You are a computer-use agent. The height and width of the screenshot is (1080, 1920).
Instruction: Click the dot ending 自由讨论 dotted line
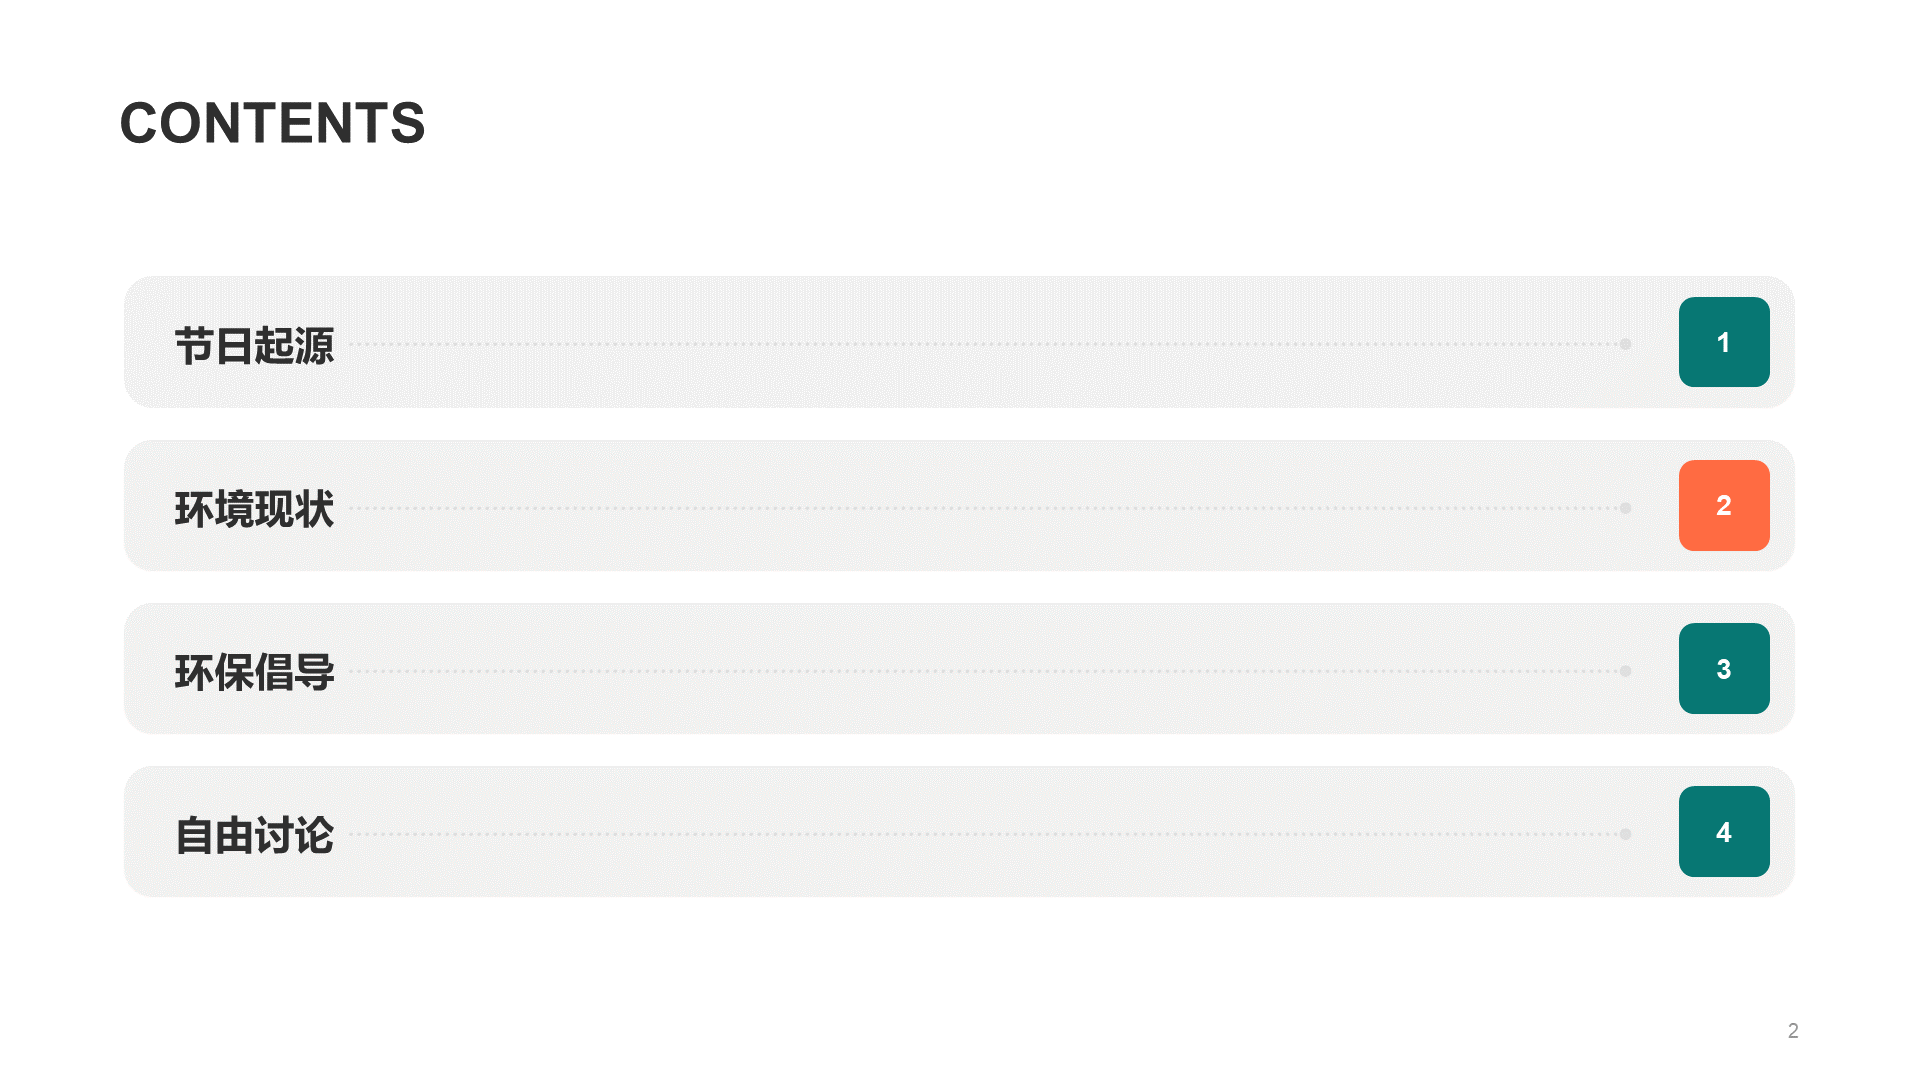(1625, 834)
